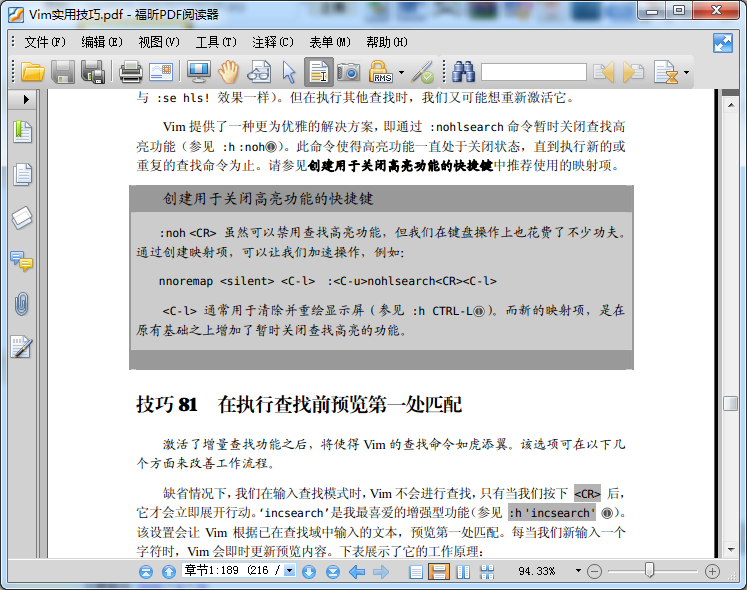Open the RMS lock dropdown arrow
Screen dimensions: 747x590
pyautogui.click(x=401, y=72)
